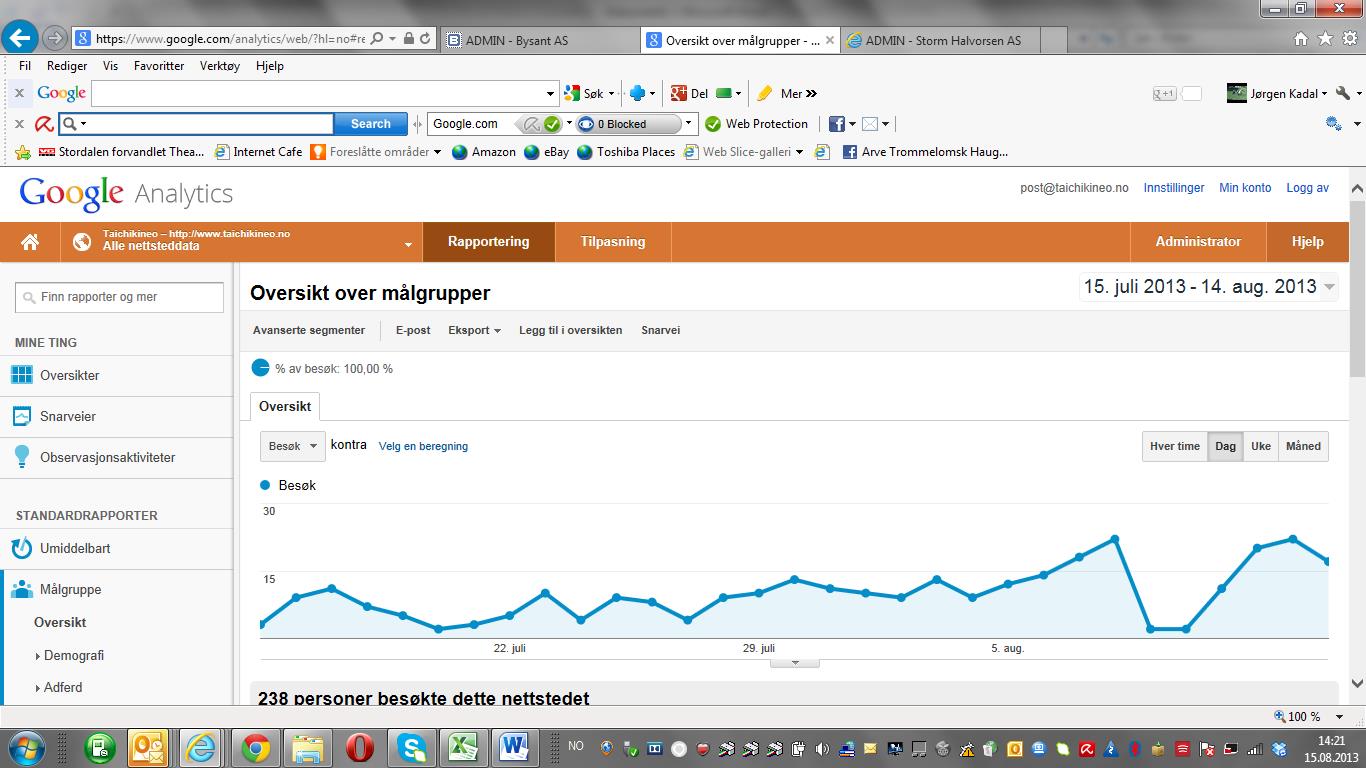The width and height of the screenshot is (1366, 768).
Task: Collapse the chart using bottom arrow handle
Action: click(795, 662)
